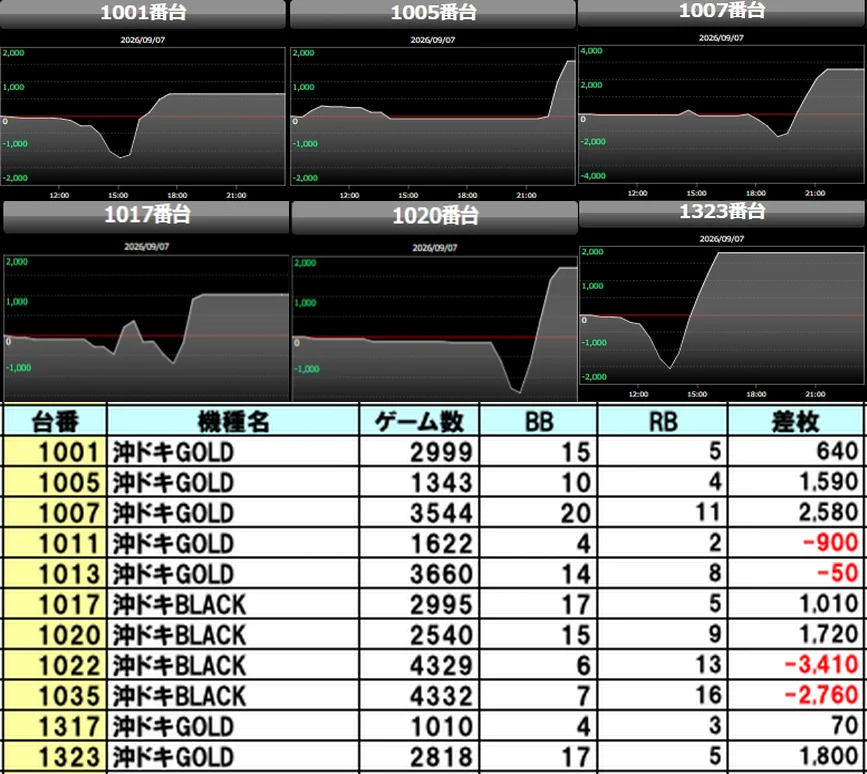Click 沖ドキGOLD name in row 1317
867x774 pixels.
point(173,726)
